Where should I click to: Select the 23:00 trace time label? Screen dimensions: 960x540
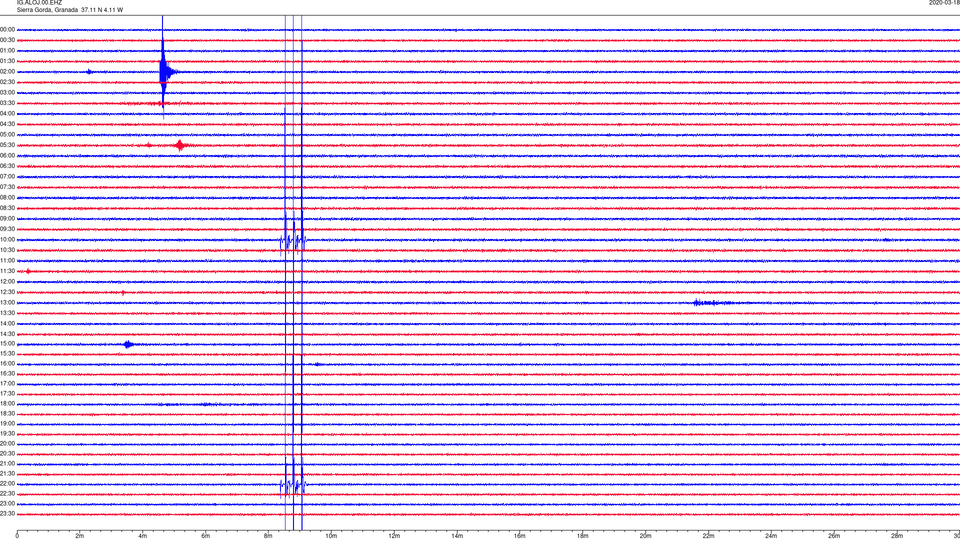[7, 504]
